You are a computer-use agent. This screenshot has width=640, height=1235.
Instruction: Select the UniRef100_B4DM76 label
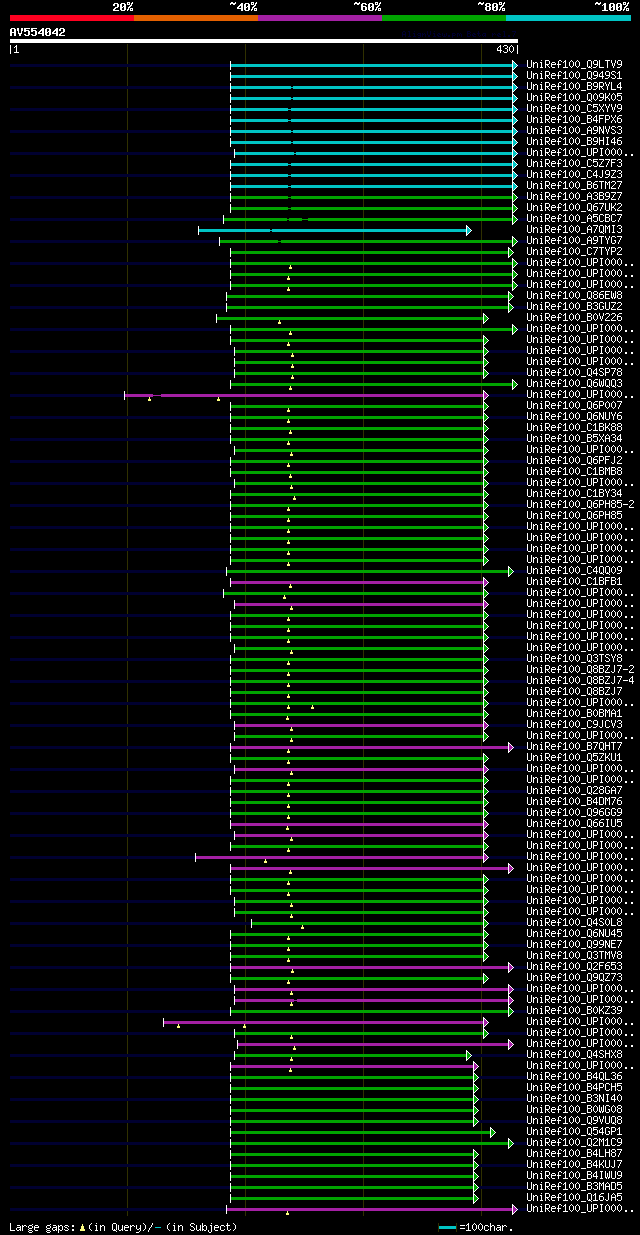(574, 801)
